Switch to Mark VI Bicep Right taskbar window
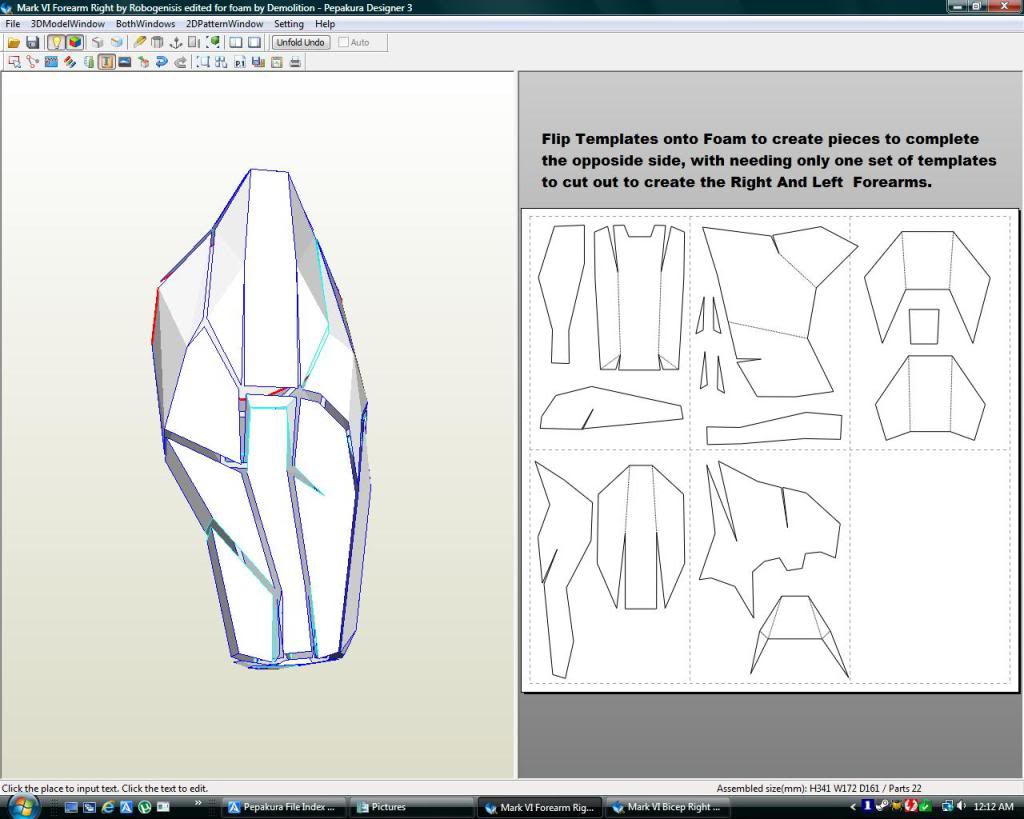The image size is (1024, 819). 667,807
